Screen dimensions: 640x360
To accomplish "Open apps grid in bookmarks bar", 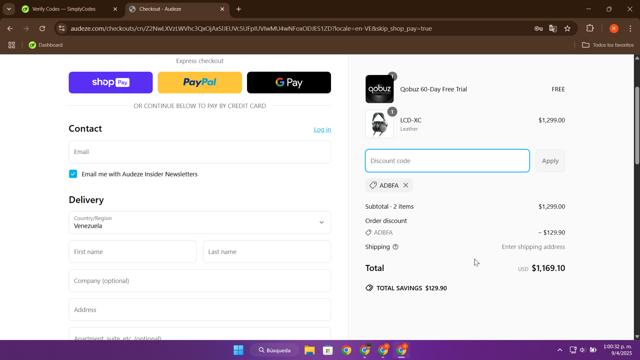I will pos(11,45).
